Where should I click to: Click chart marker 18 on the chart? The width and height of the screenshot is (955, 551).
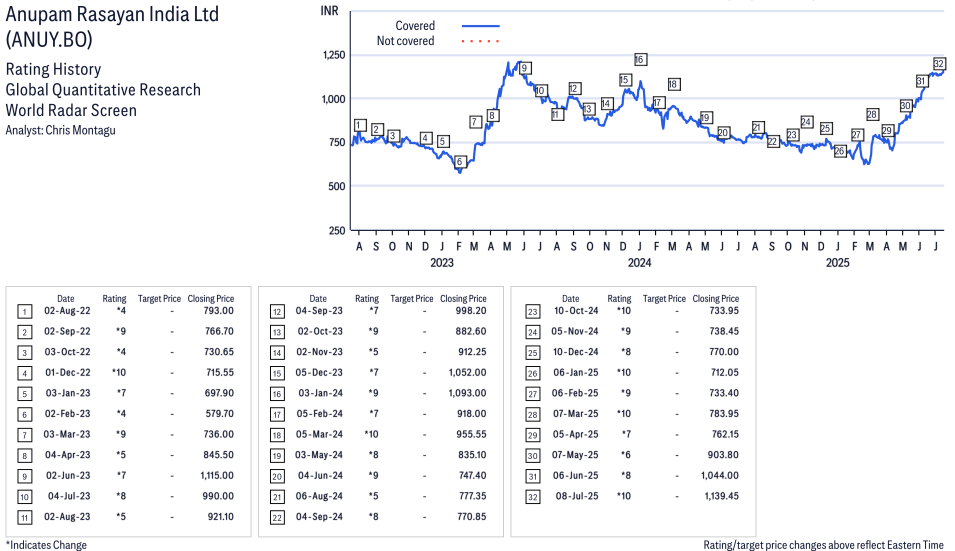(x=673, y=84)
